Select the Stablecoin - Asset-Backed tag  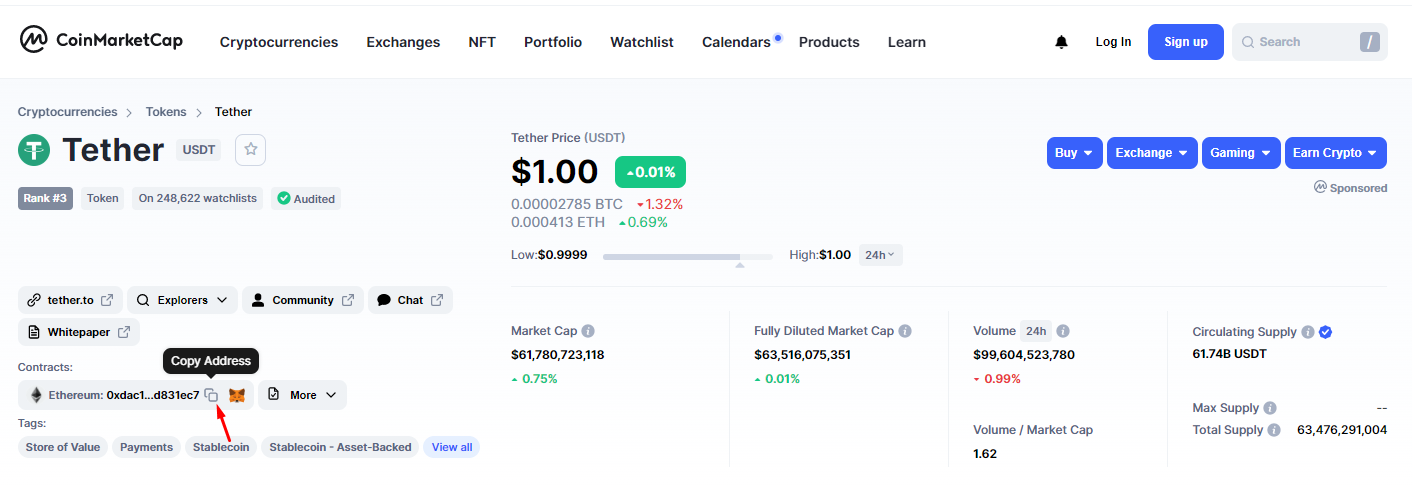pos(340,447)
